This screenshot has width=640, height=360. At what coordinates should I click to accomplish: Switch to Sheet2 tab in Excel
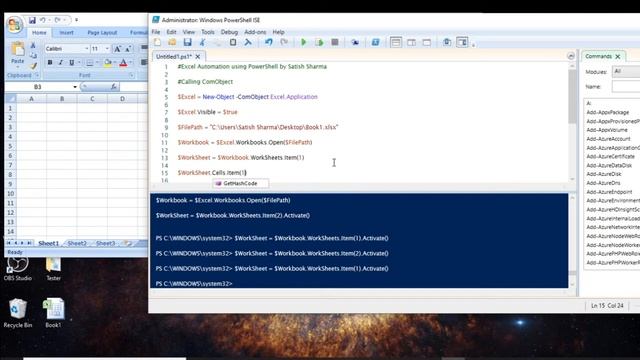pos(77,243)
